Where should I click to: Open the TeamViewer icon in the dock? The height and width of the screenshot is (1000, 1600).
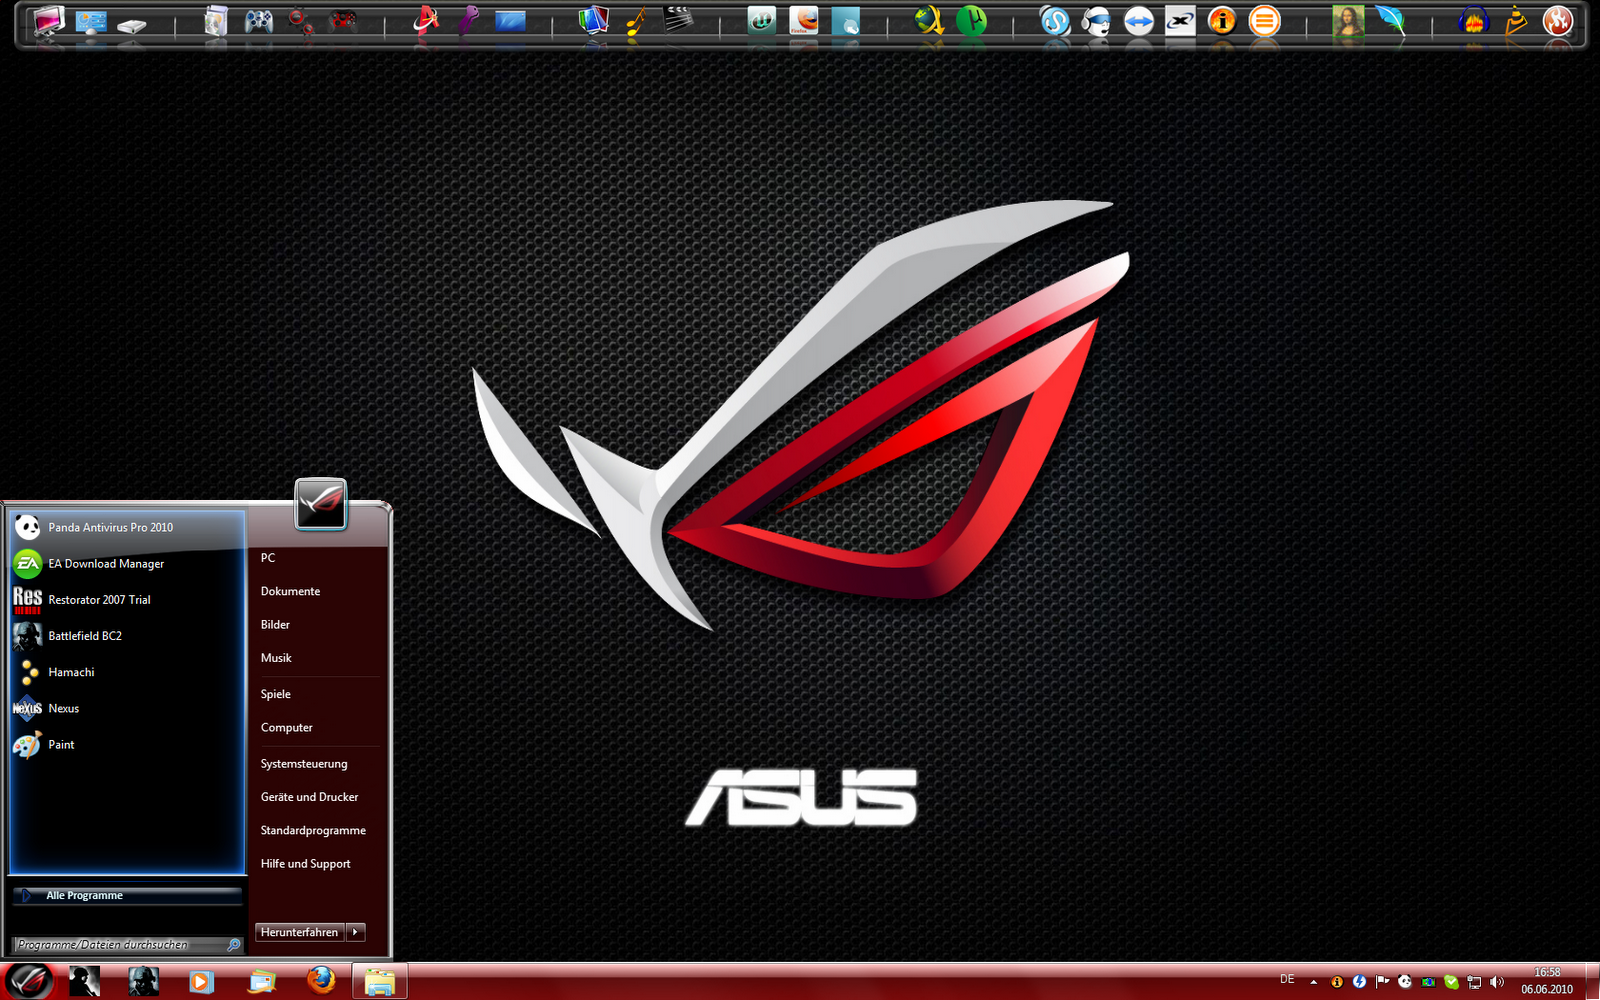click(1139, 20)
